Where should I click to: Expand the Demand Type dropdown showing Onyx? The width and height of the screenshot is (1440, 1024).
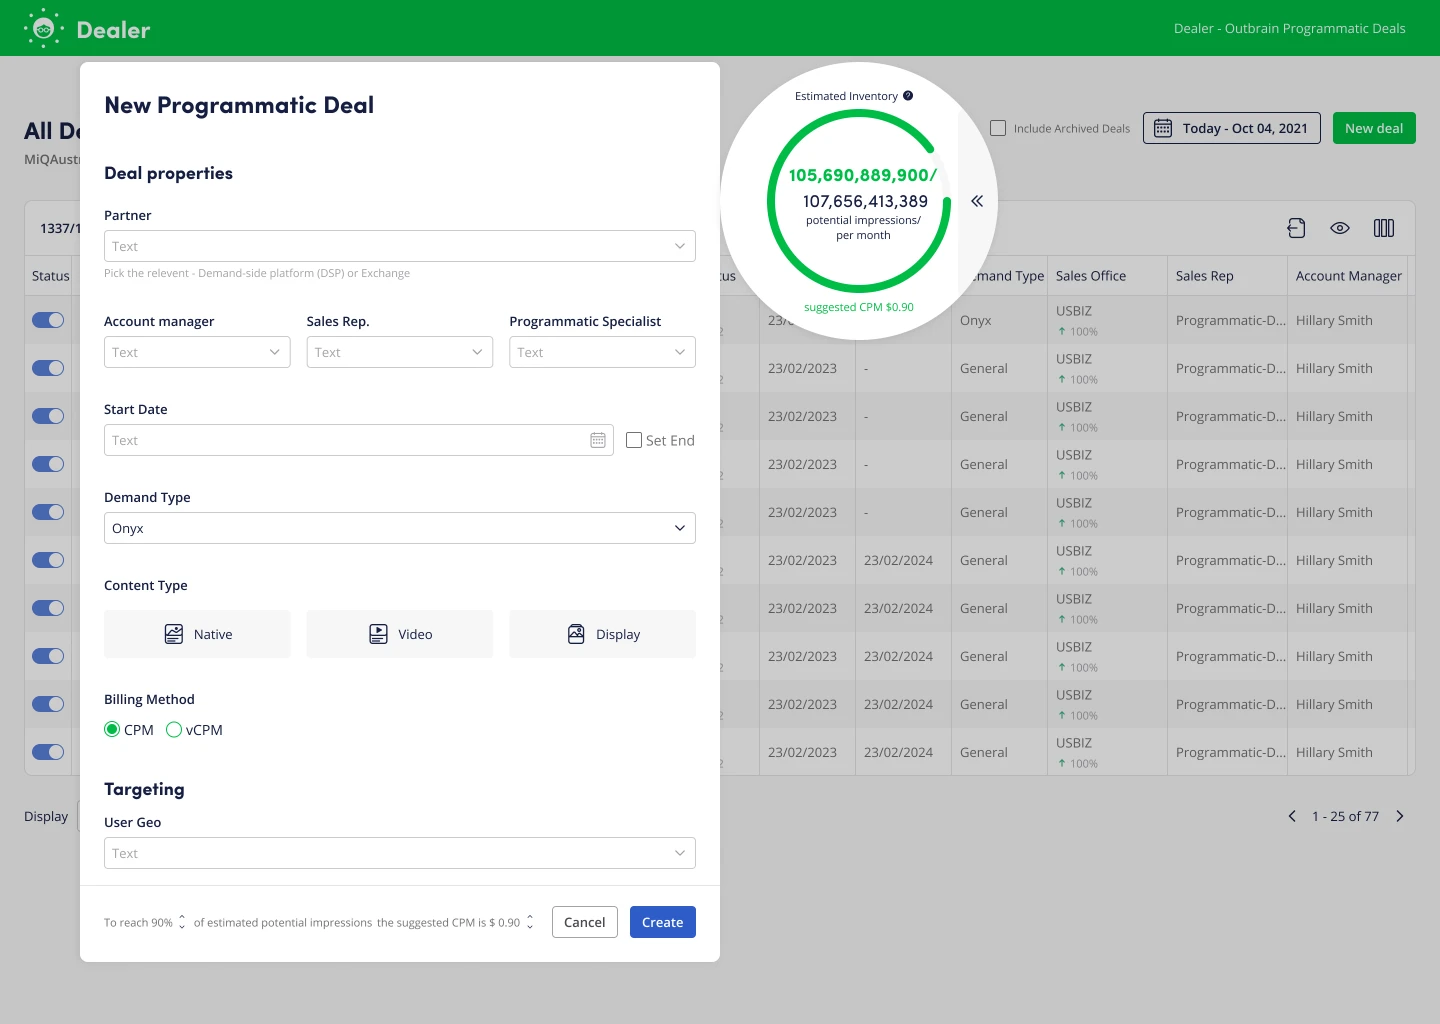point(399,528)
